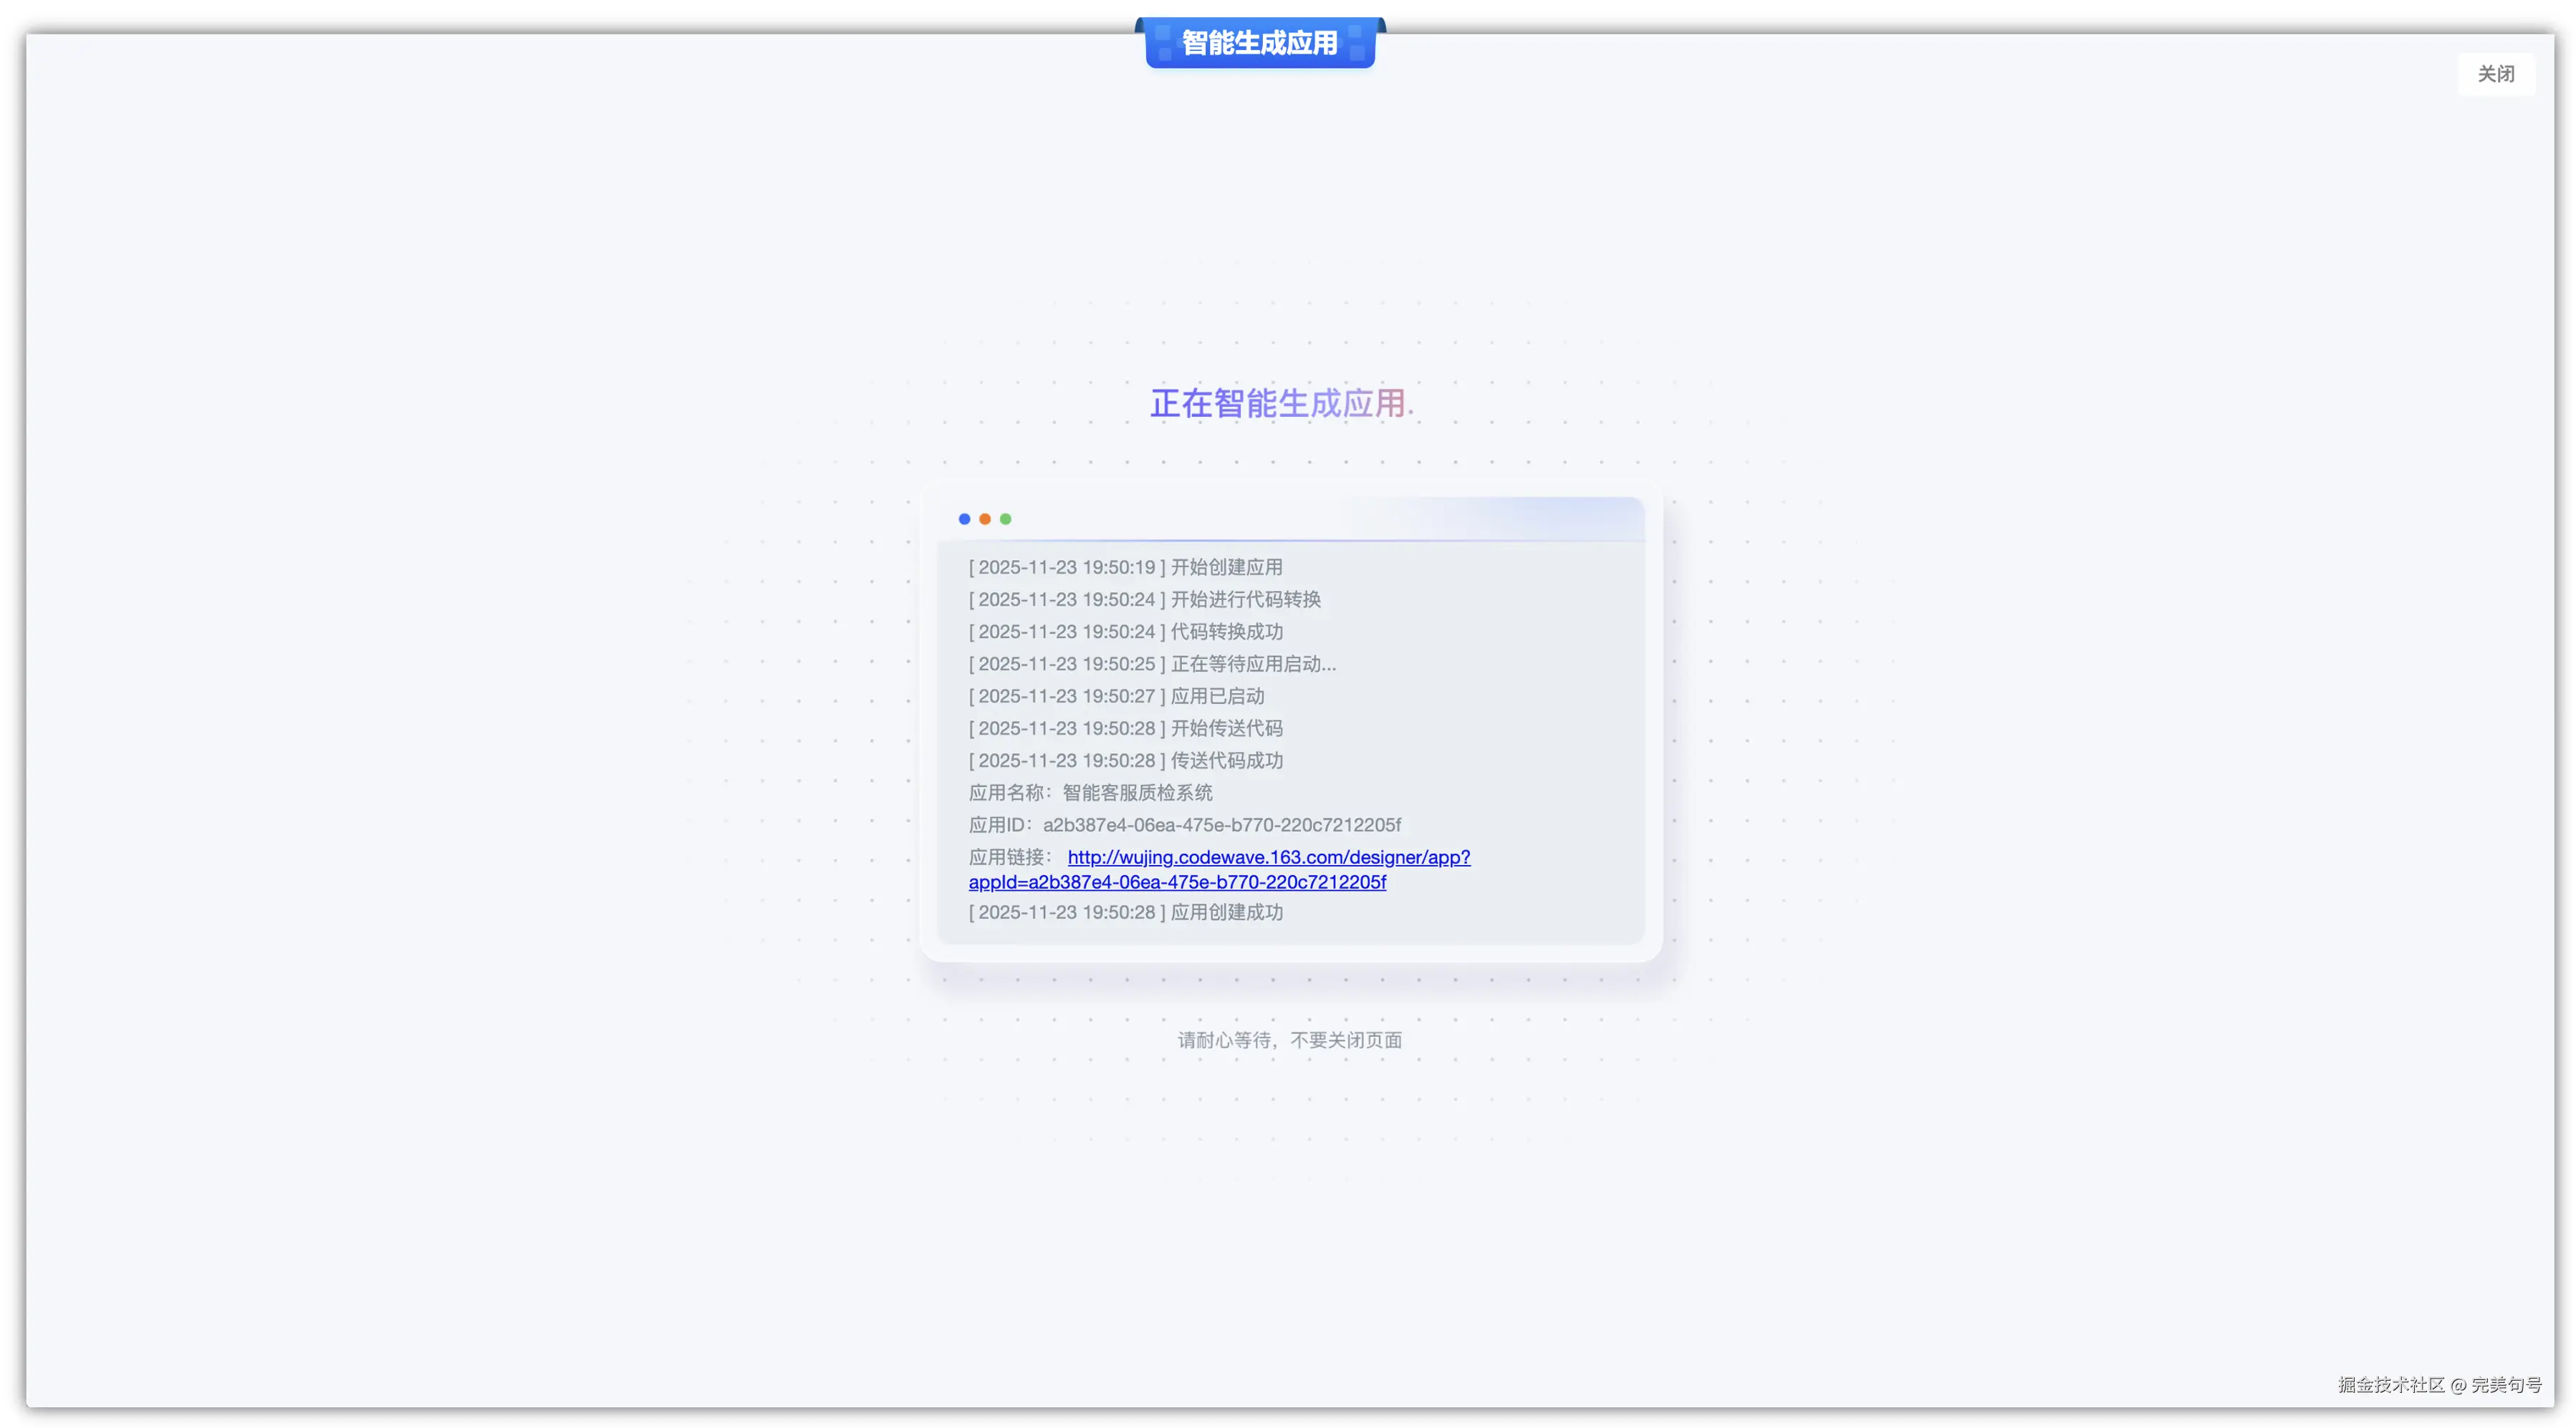Viewport: 2576px width, 1428px height.
Task: Select log line 开始创建应用
Action: click(x=1125, y=567)
